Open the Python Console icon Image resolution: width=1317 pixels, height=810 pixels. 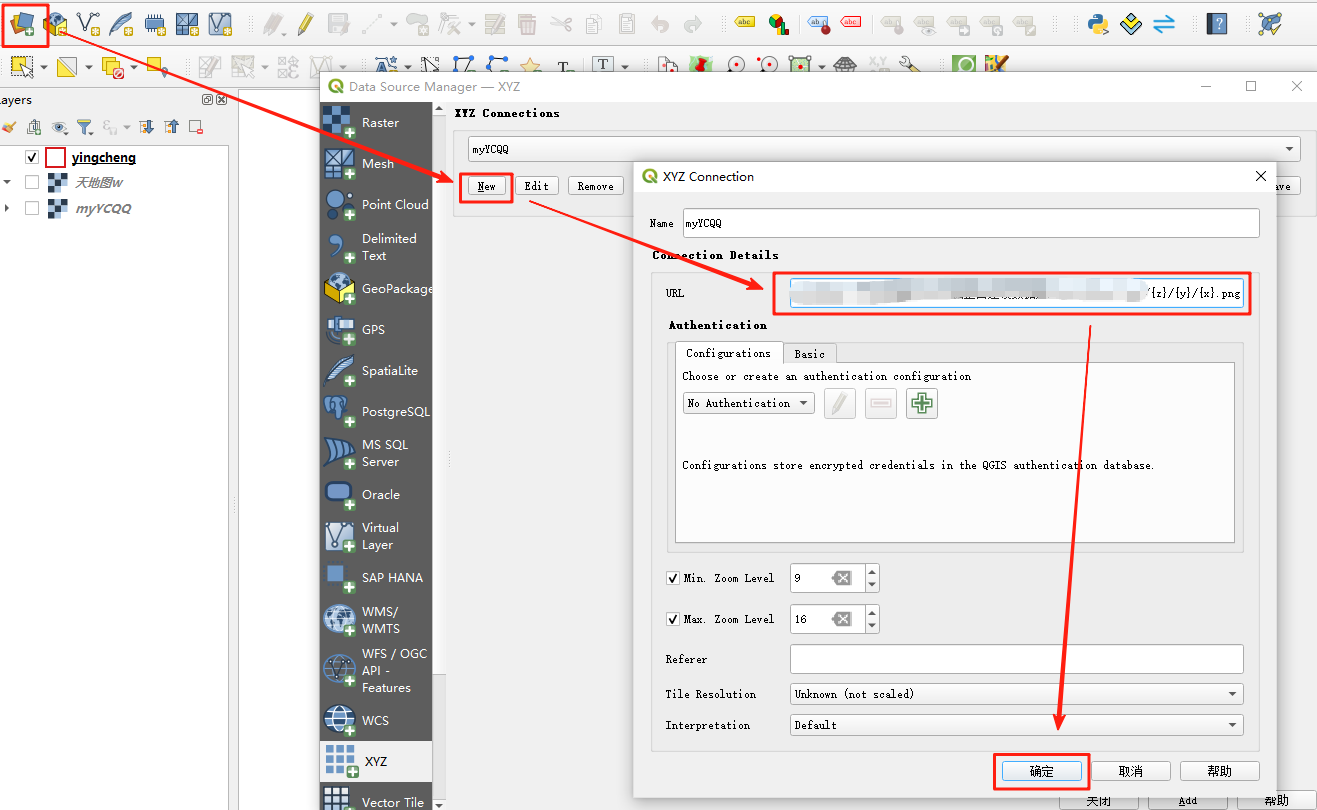coord(1098,23)
